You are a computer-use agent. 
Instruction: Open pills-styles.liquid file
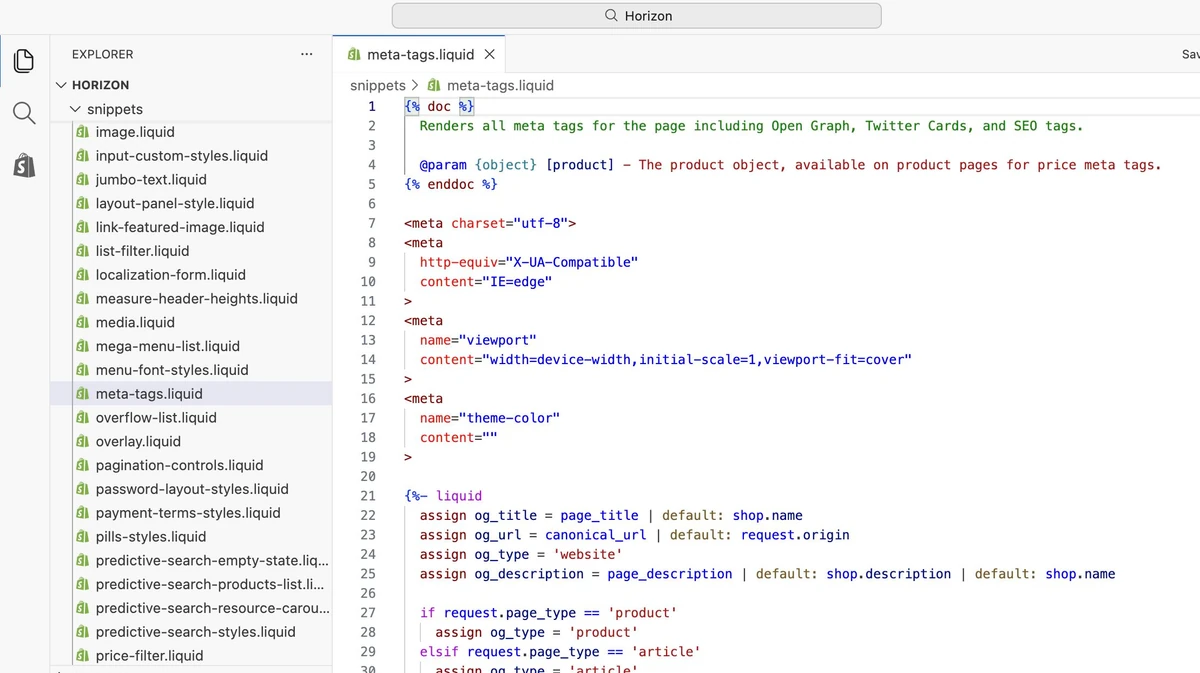[150, 537]
